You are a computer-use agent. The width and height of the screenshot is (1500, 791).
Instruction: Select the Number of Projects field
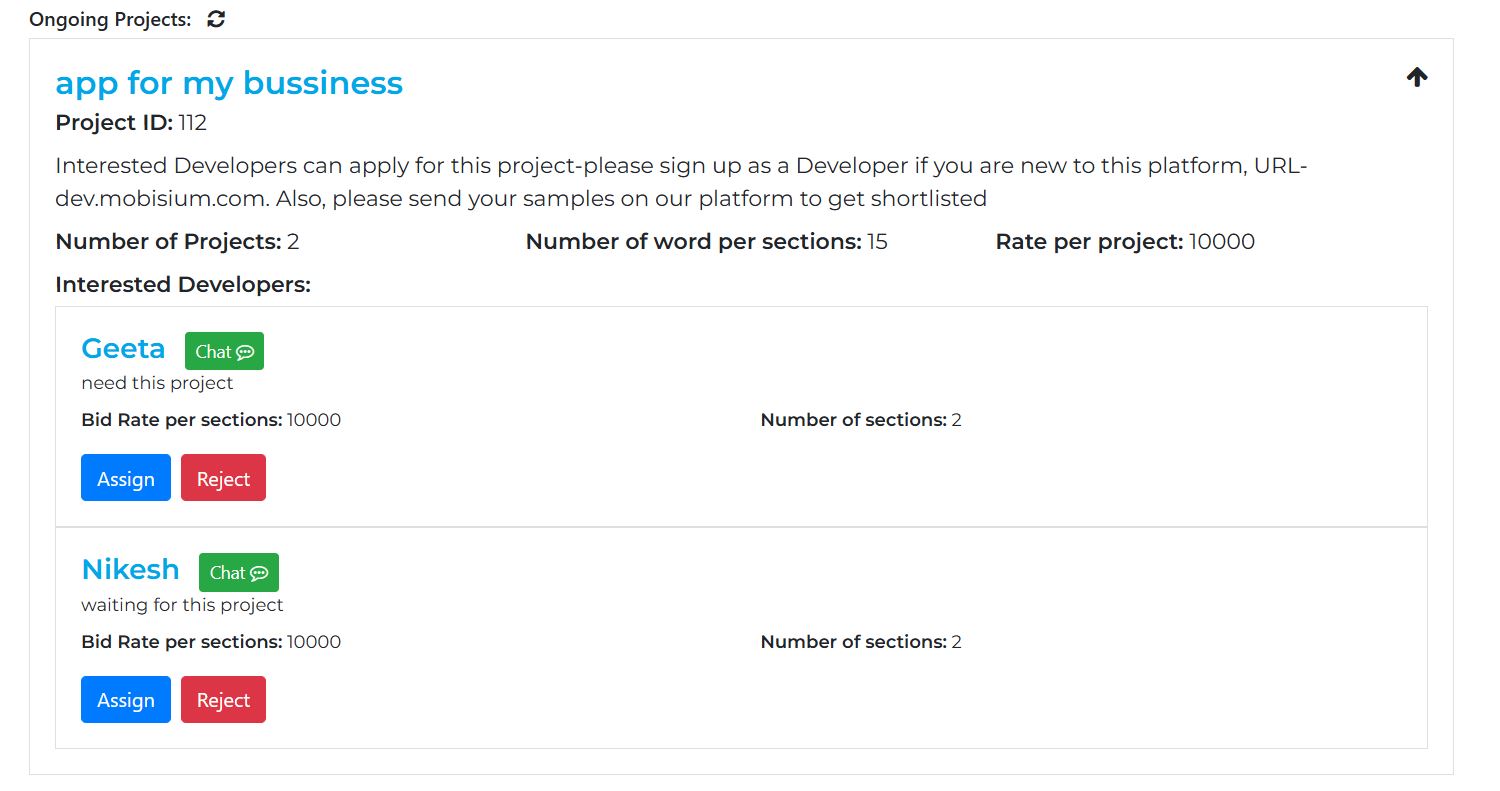(177, 241)
